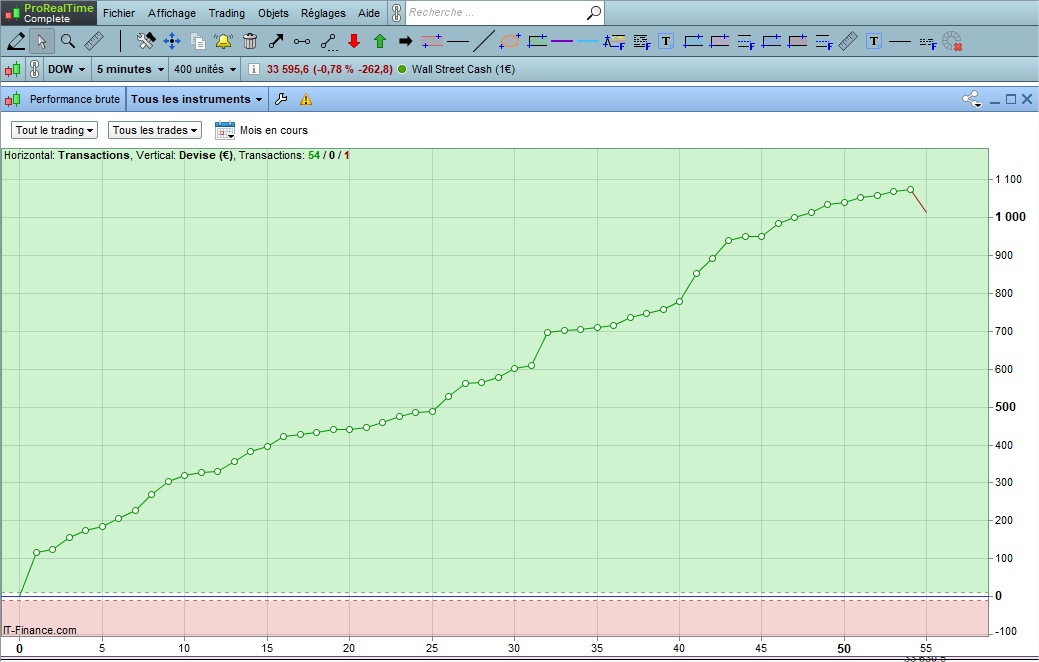Choose the orange ellipse drawing tool
1039x662 pixels.
pyautogui.click(x=509, y=41)
